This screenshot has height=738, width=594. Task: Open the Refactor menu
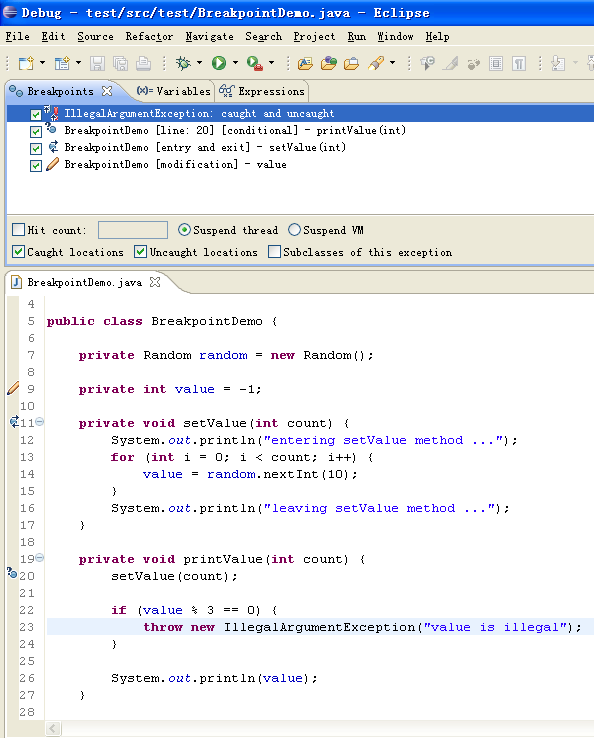pyautogui.click(x=149, y=37)
